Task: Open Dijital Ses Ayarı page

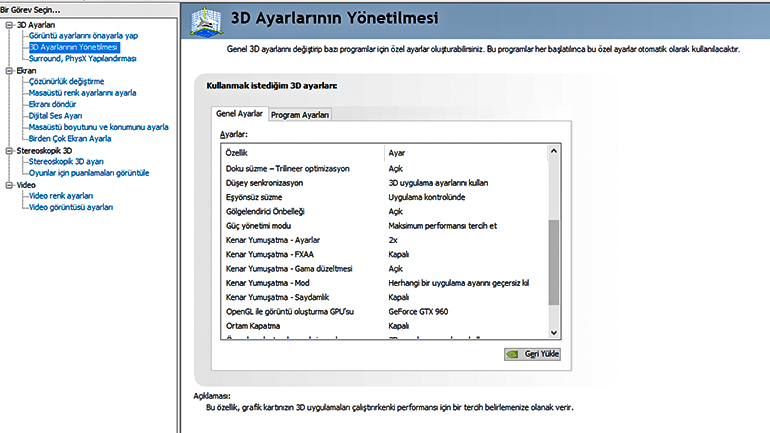Action: pos(55,116)
